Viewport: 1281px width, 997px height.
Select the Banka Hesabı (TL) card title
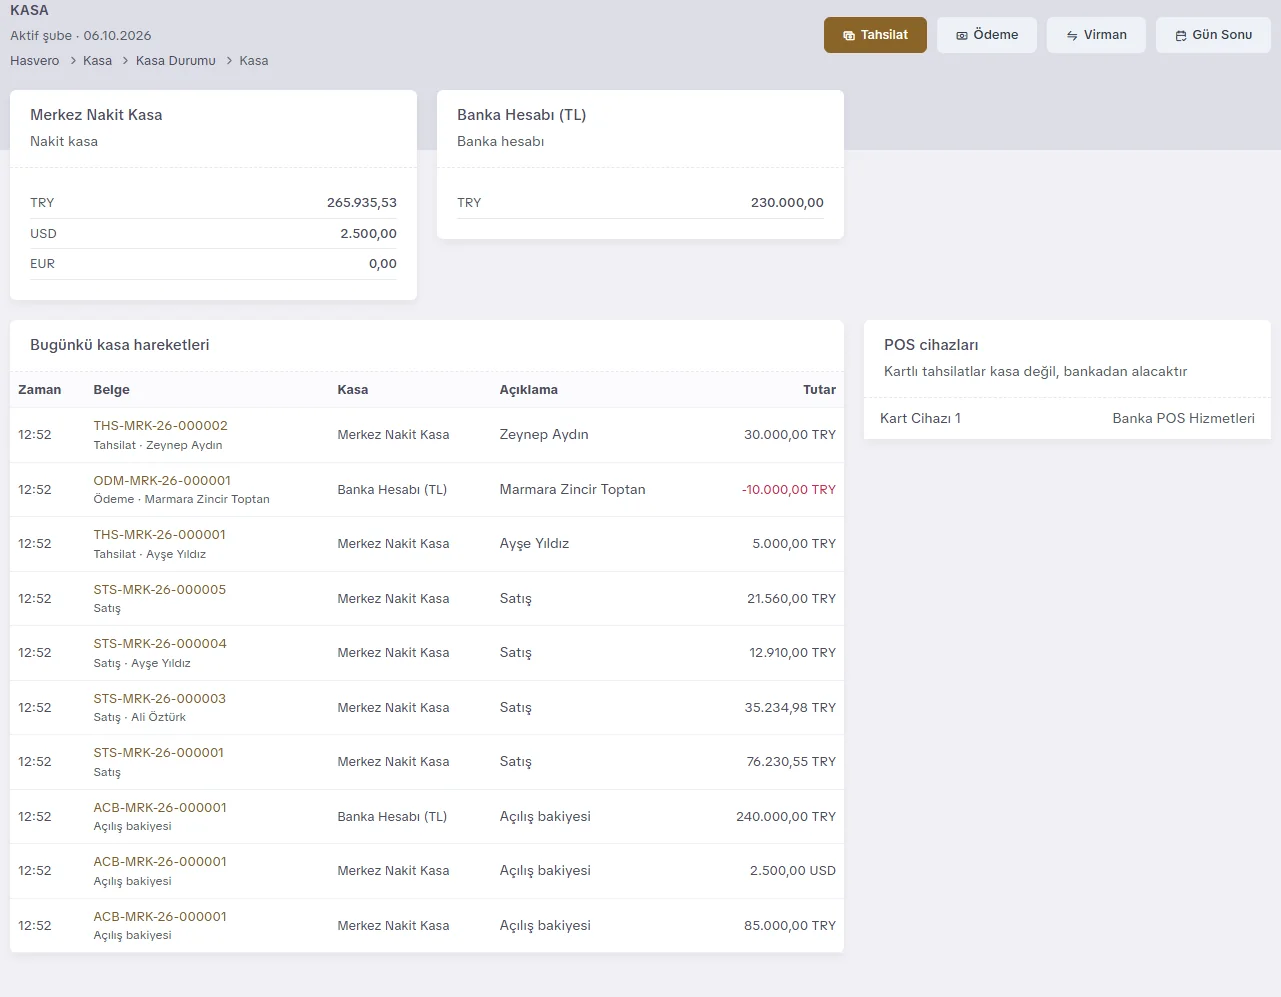[522, 115]
